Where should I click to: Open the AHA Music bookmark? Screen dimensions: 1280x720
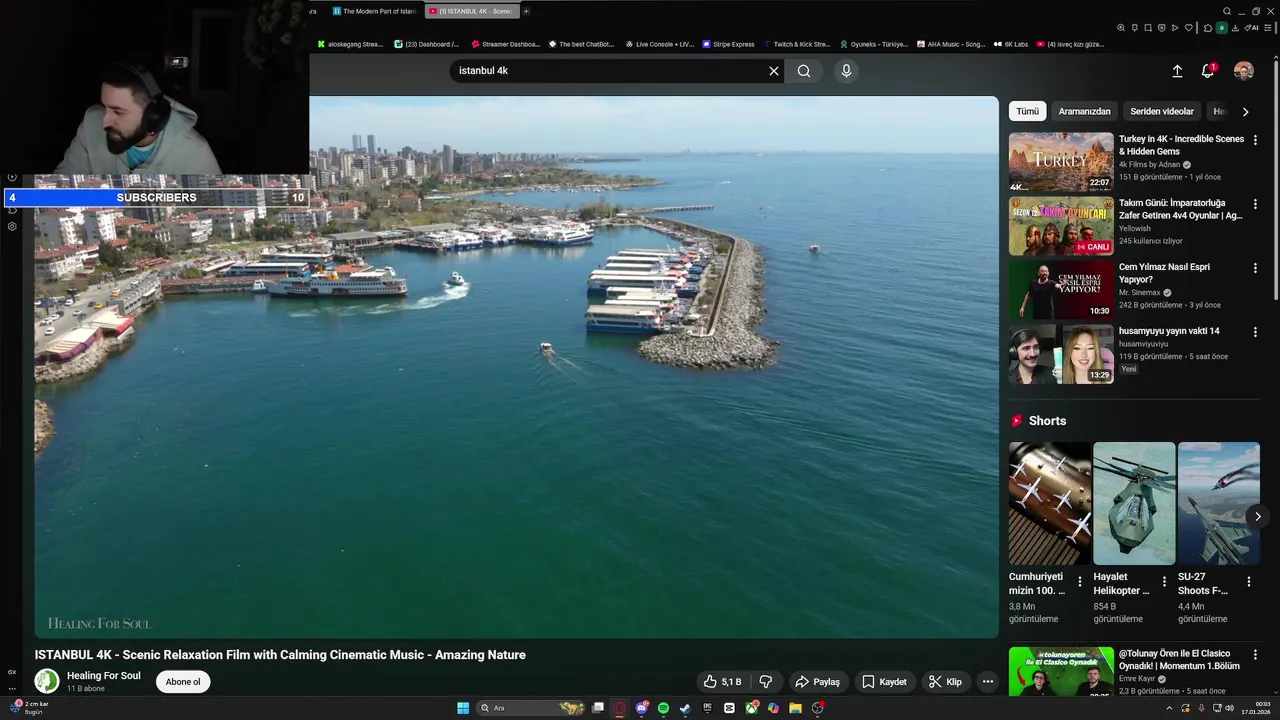tap(951, 44)
